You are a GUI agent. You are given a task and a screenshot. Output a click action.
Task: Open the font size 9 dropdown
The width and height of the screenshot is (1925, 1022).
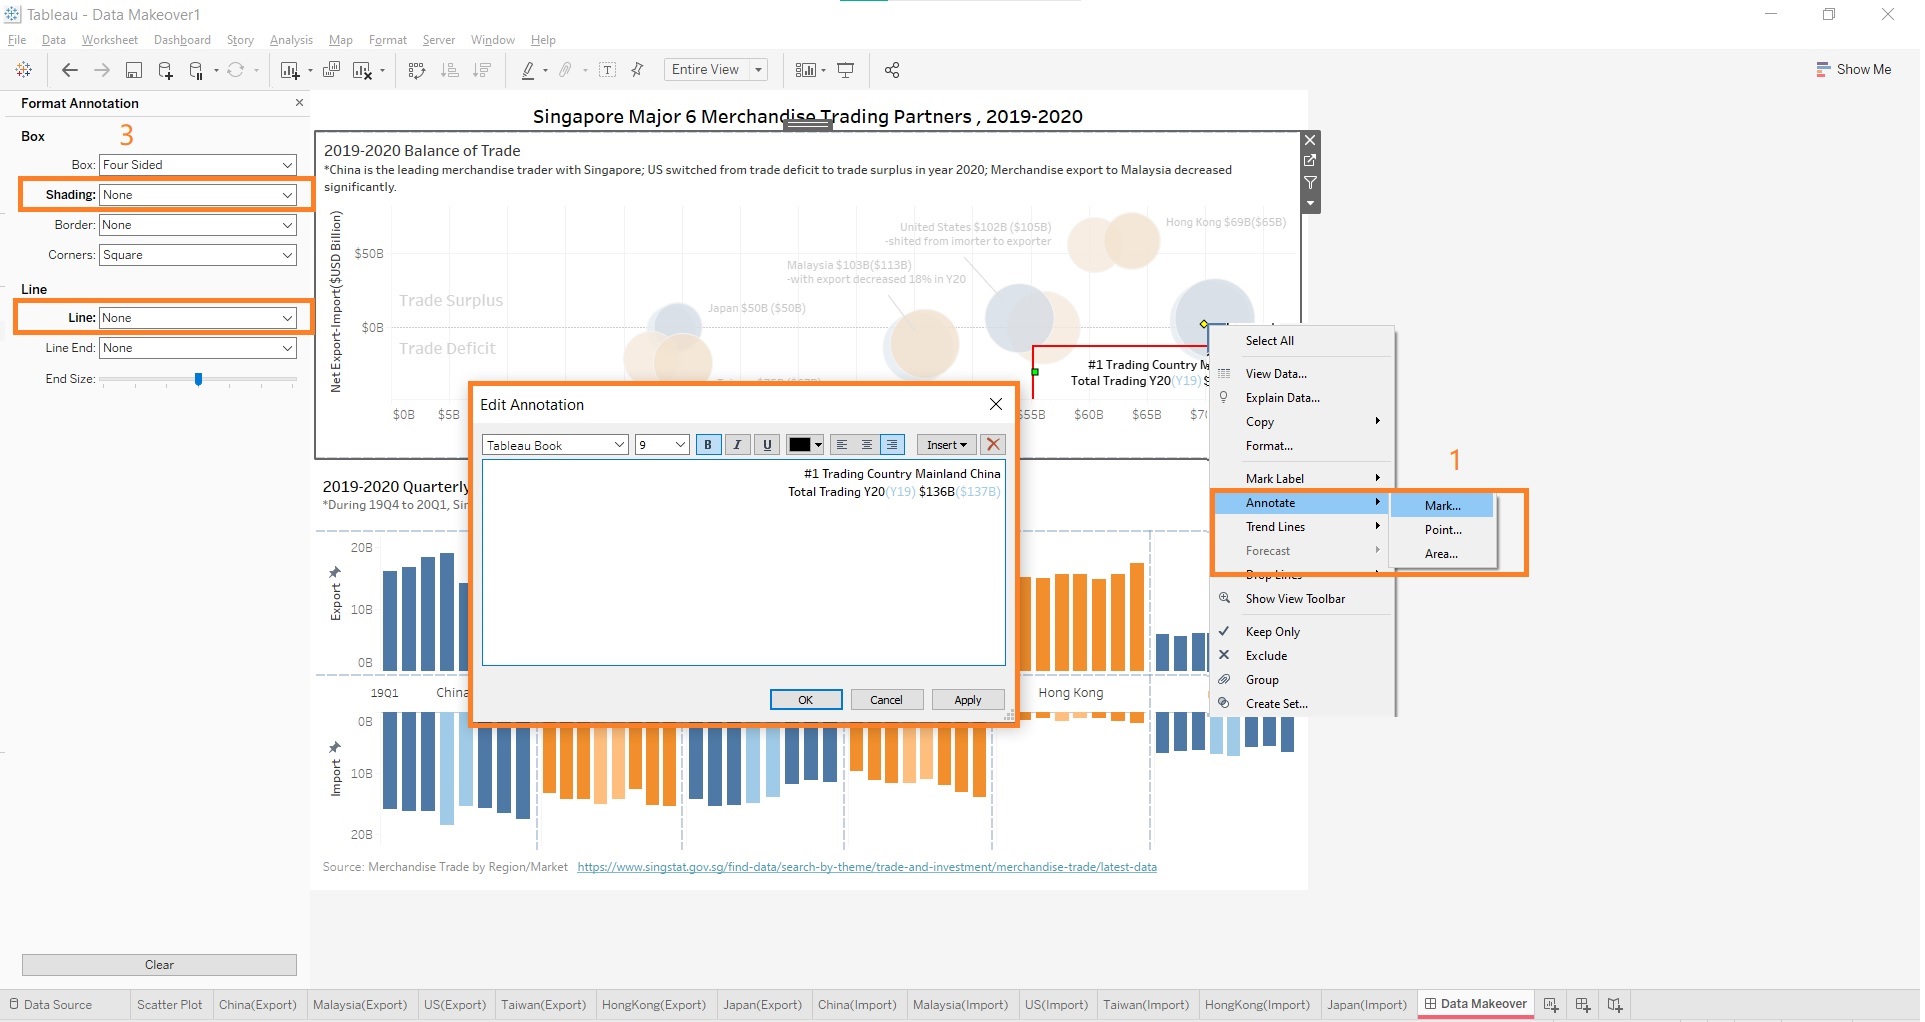662,445
